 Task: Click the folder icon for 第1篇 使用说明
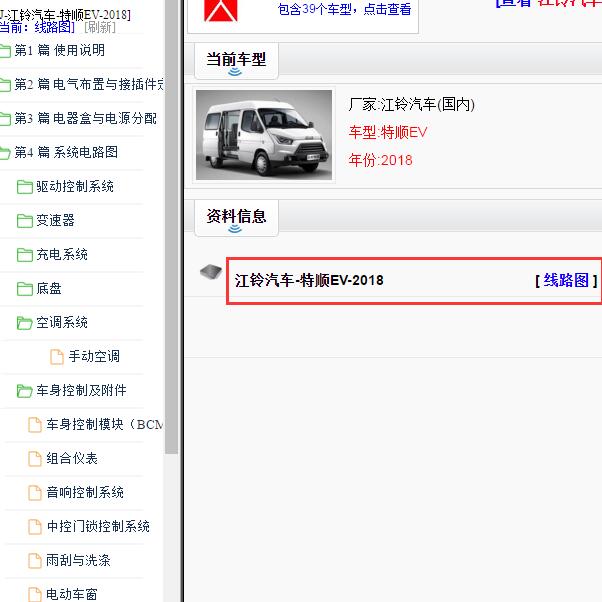(5, 51)
